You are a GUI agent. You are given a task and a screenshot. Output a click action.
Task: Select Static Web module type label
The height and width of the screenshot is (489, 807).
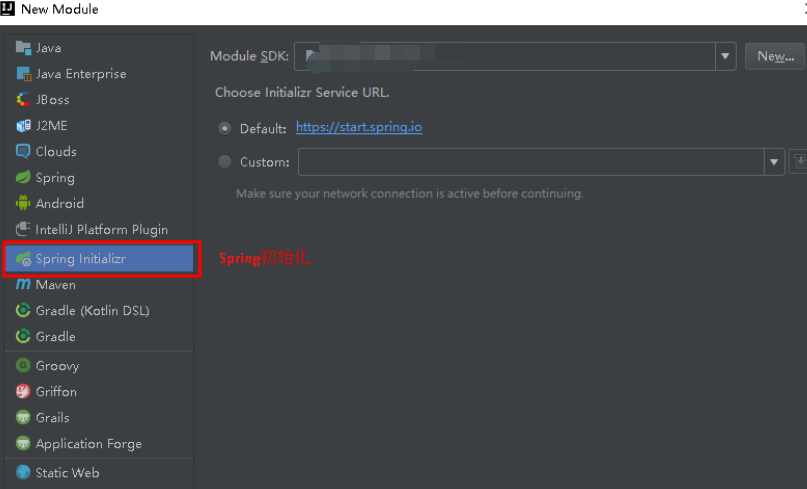click(x=67, y=473)
